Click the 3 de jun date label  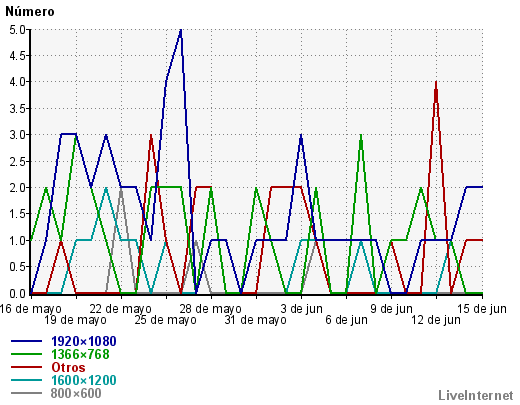coord(301,309)
